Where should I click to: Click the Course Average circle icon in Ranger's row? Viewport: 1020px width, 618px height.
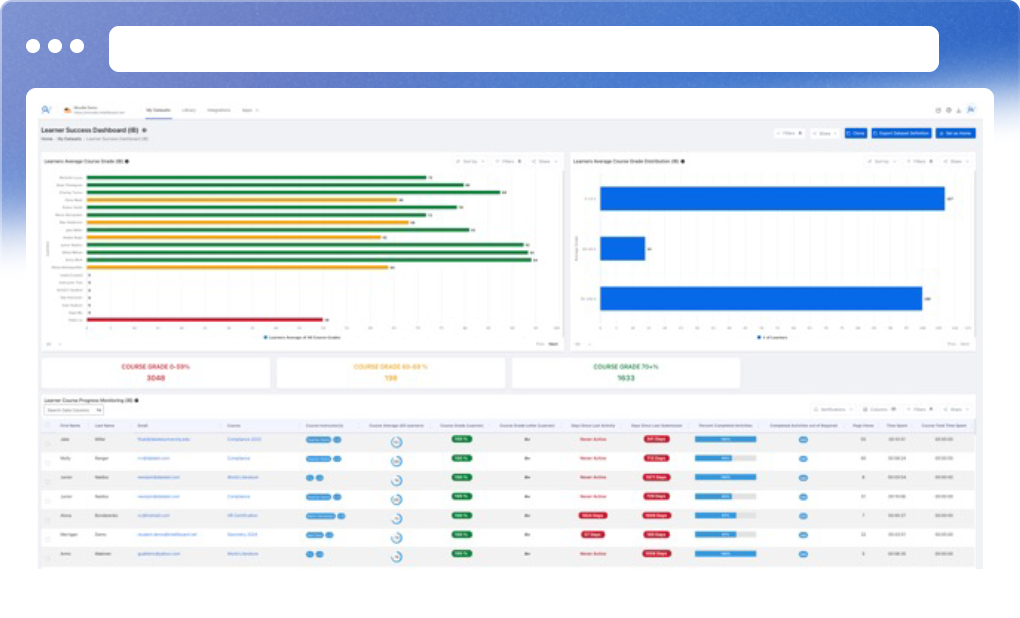click(396, 461)
